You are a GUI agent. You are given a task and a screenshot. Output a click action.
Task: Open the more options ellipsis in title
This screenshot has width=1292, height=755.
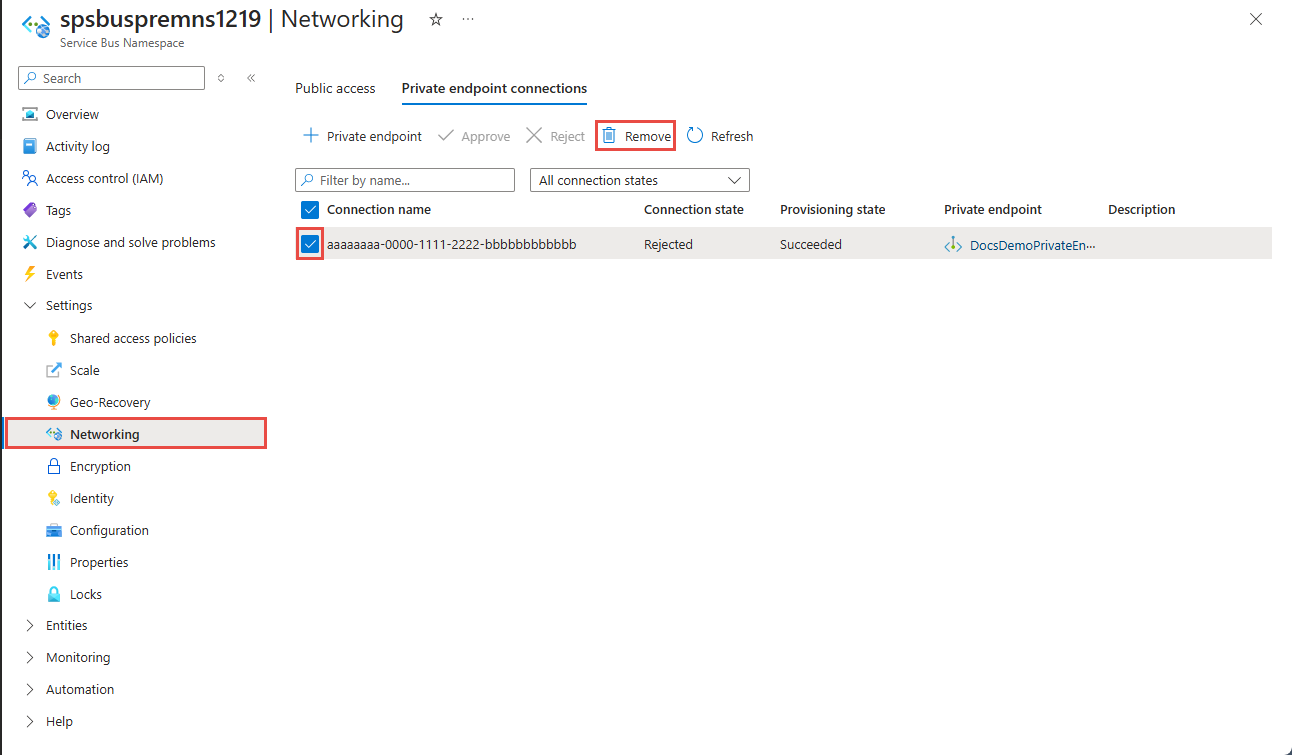tap(468, 19)
